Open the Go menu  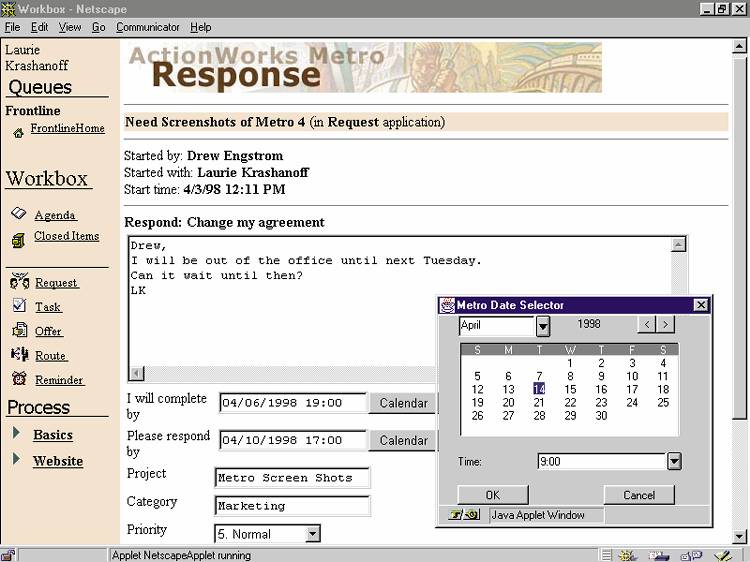point(99,27)
